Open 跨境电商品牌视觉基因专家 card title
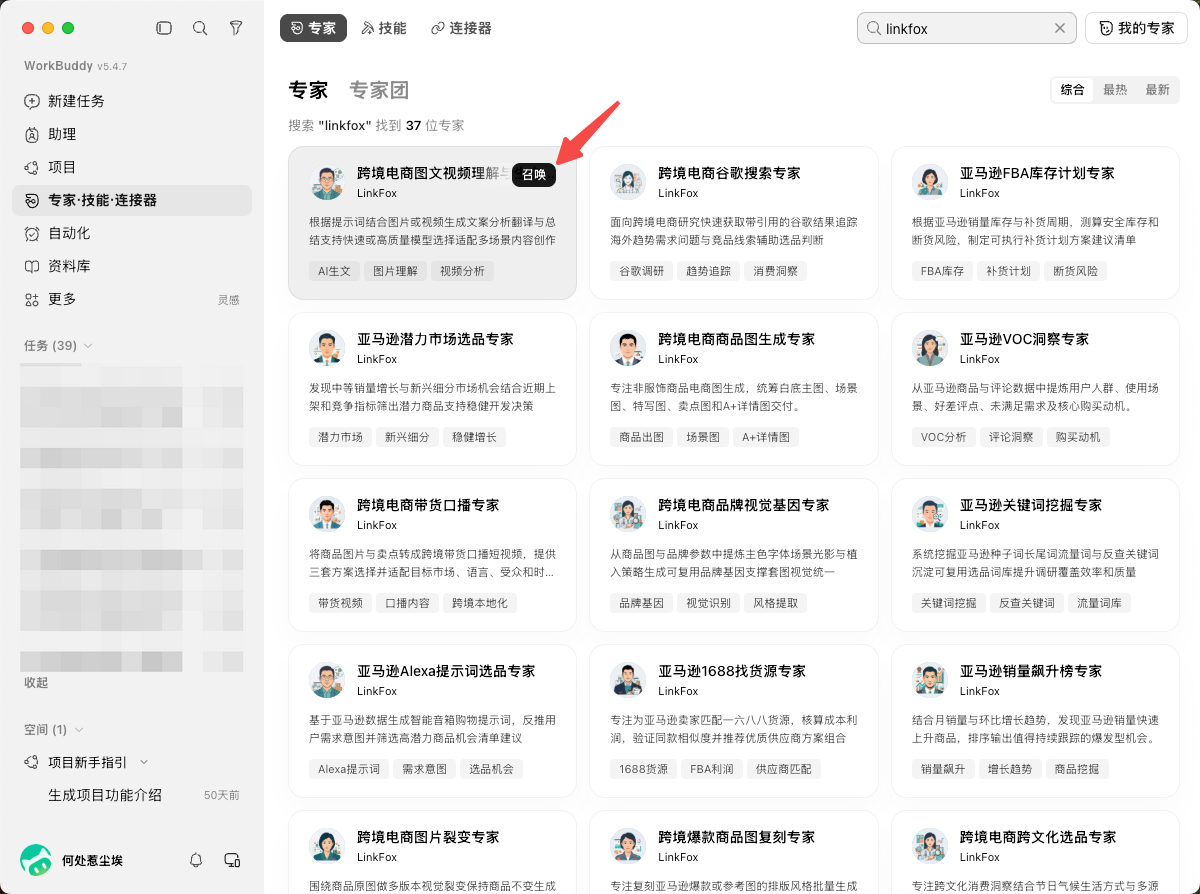Viewport: 1200px width, 894px height. (744, 505)
